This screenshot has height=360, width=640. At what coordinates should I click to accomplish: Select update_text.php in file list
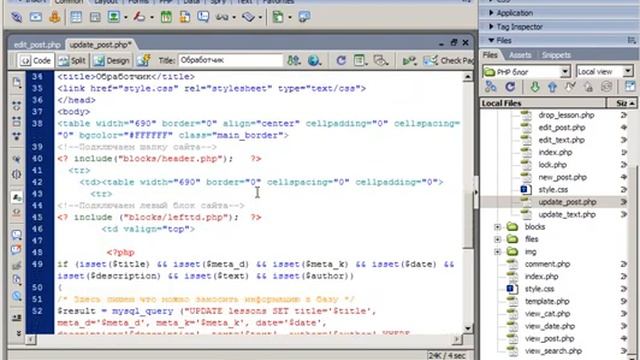567,215
